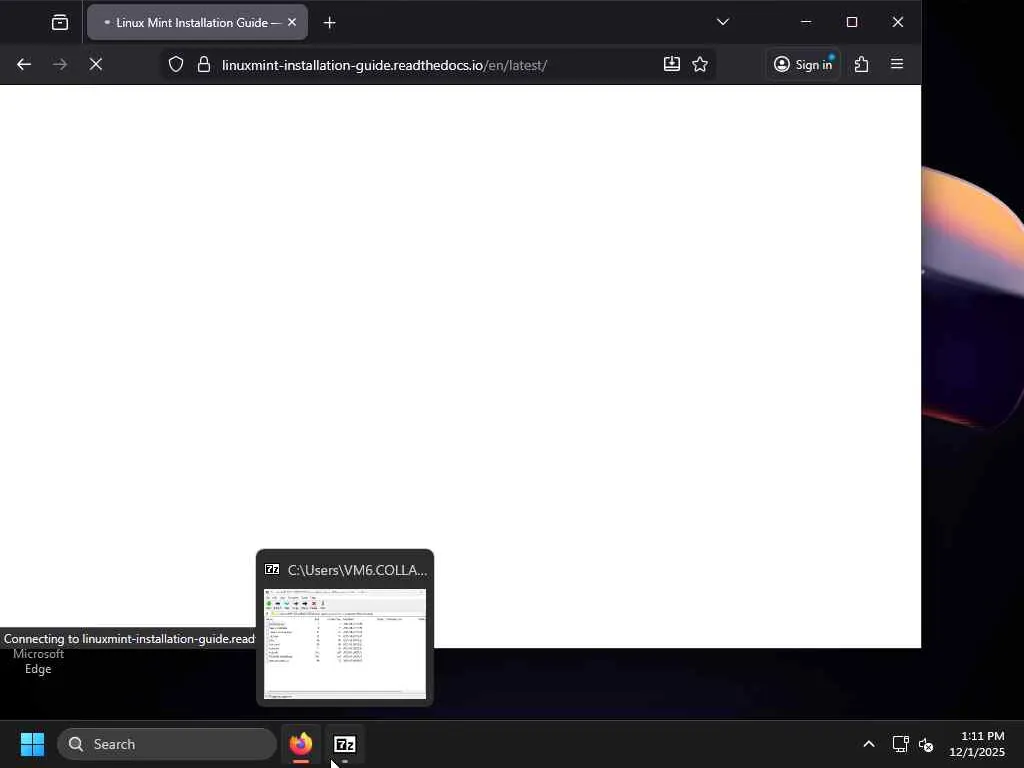Open muted volume tray icon
Viewport: 1024px width, 768px height.
926,744
